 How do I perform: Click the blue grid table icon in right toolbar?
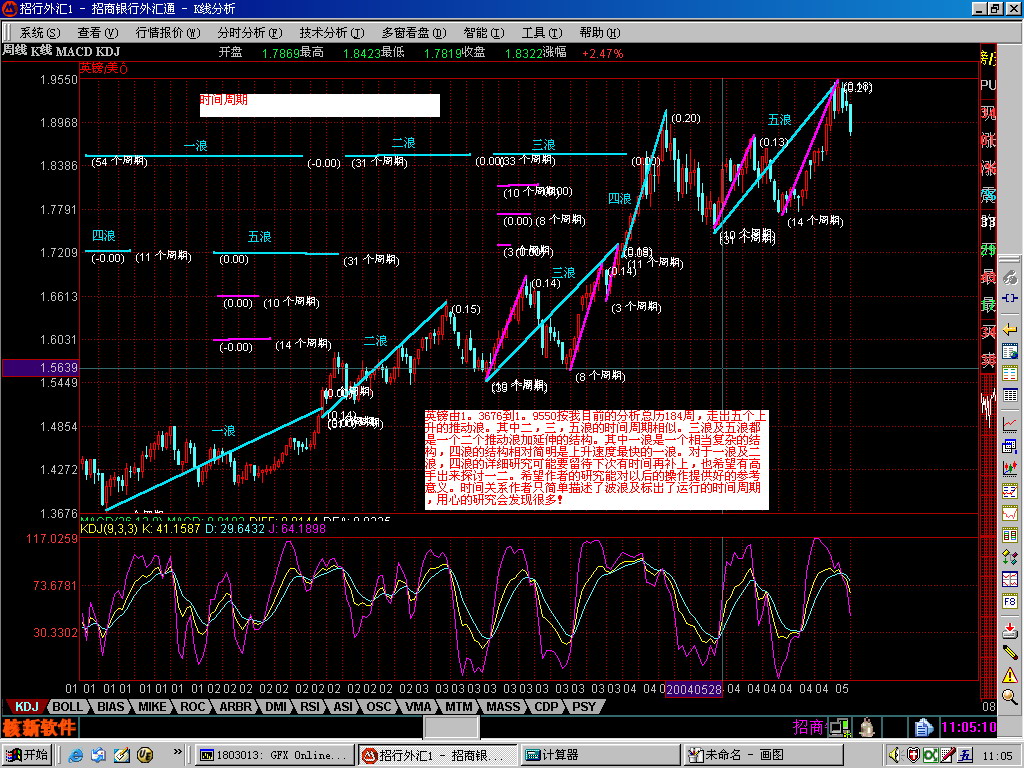(1010, 395)
